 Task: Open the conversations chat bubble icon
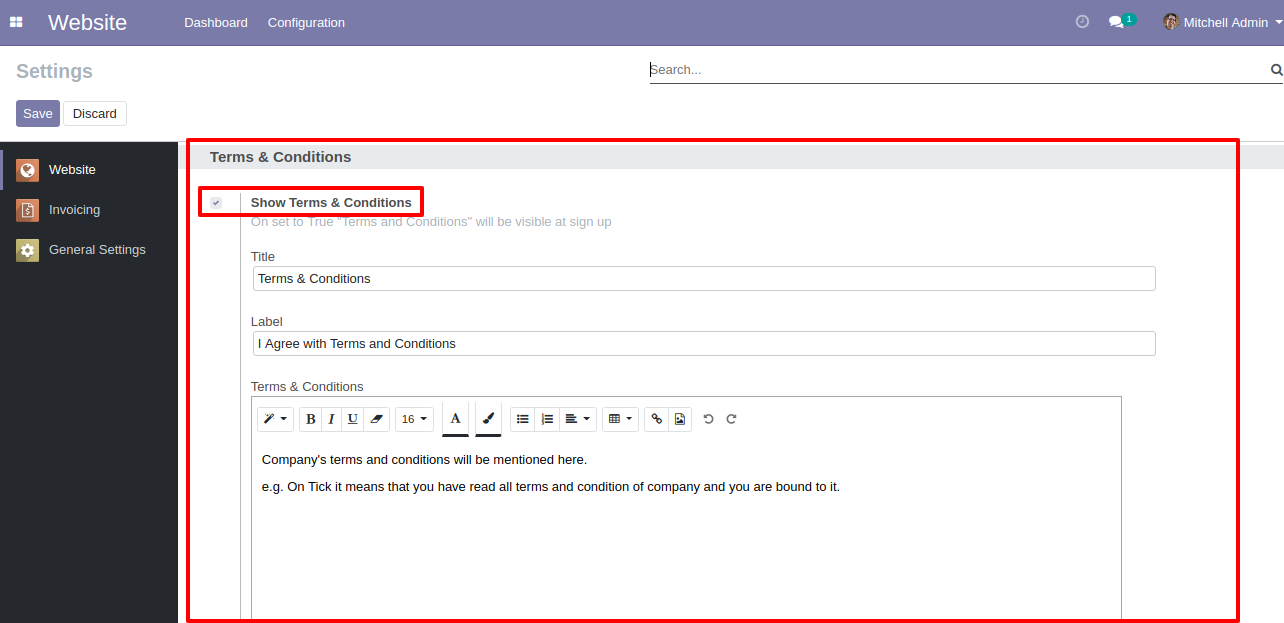[1117, 22]
